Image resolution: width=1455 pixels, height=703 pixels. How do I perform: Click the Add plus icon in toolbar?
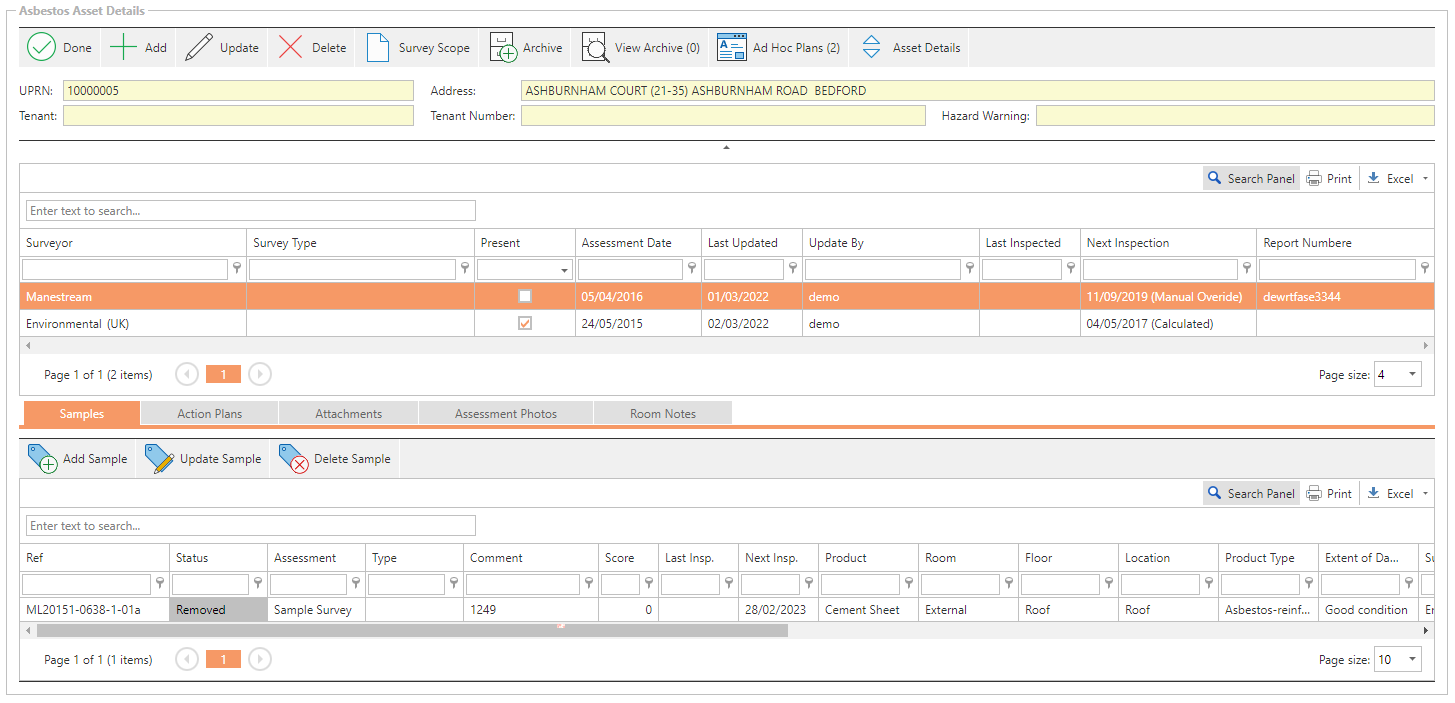tap(123, 48)
